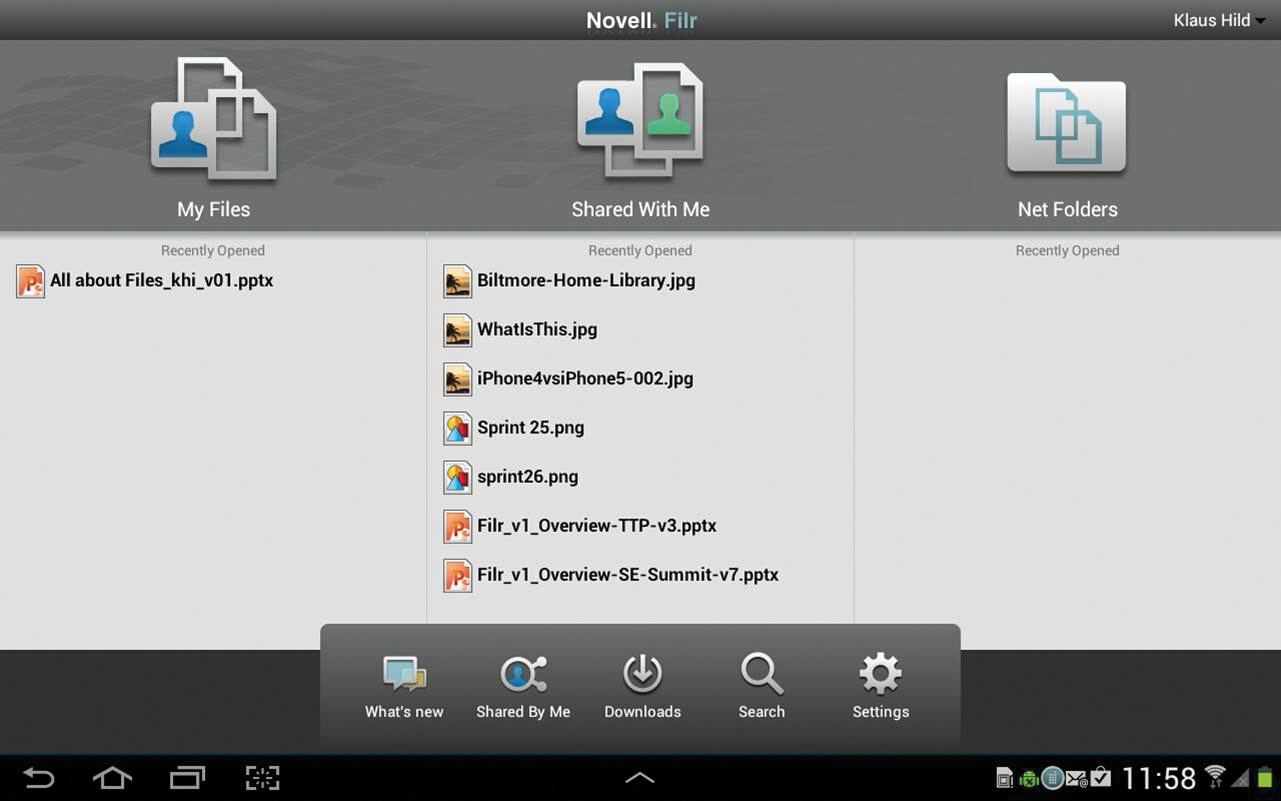This screenshot has width=1281, height=801.
Task: Open the Shared By Me view
Action: point(523,676)
